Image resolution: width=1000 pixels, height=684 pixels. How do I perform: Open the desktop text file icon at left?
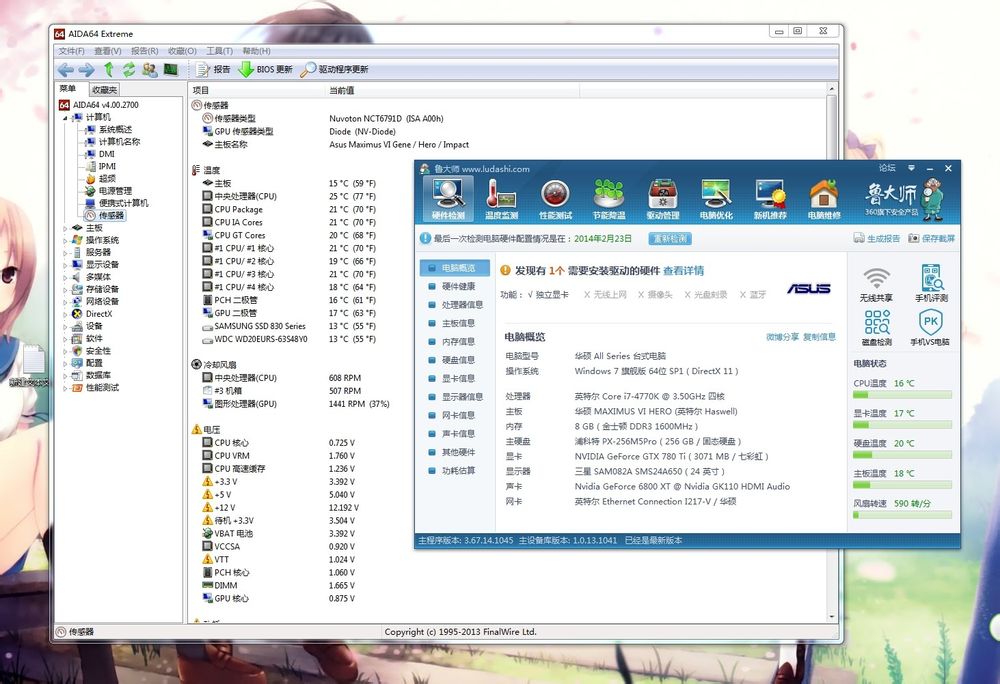[x=29, y=366]
